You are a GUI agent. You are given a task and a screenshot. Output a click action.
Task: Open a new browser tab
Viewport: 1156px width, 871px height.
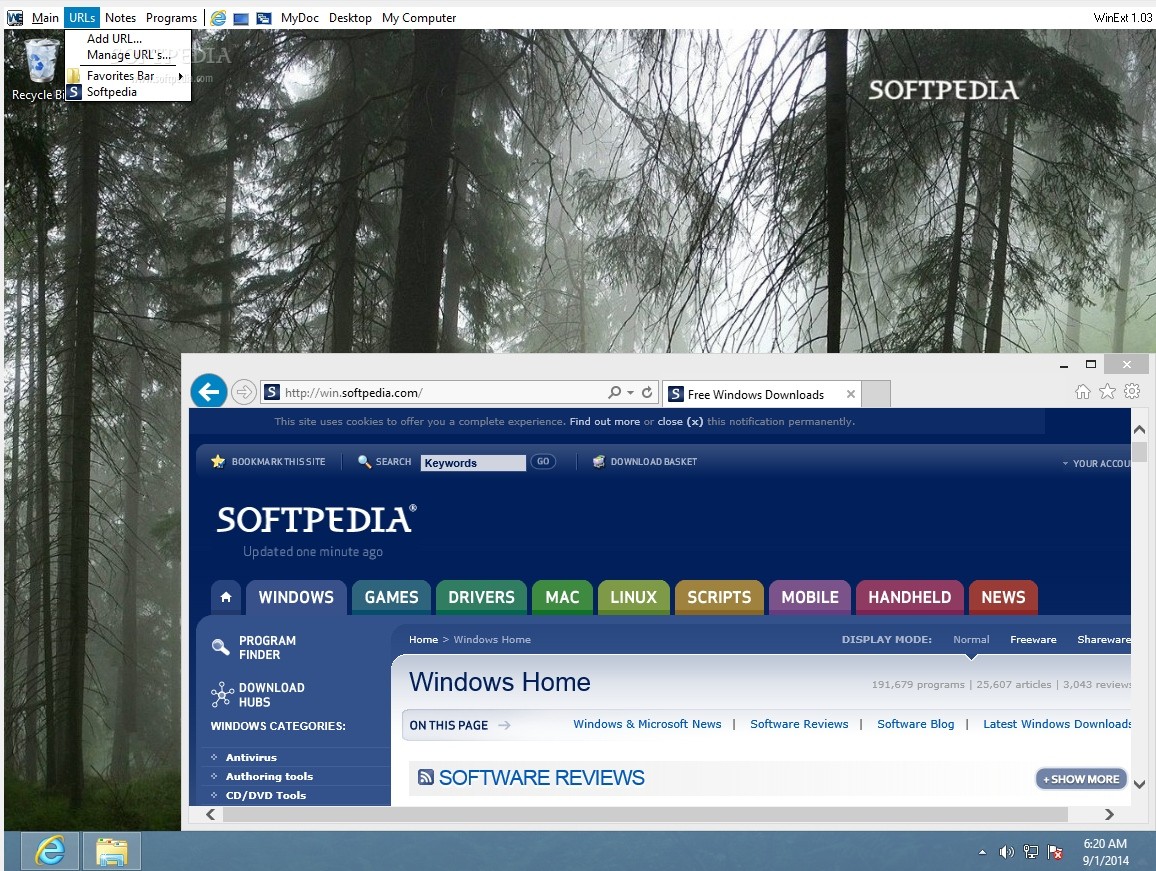(876, 394)
